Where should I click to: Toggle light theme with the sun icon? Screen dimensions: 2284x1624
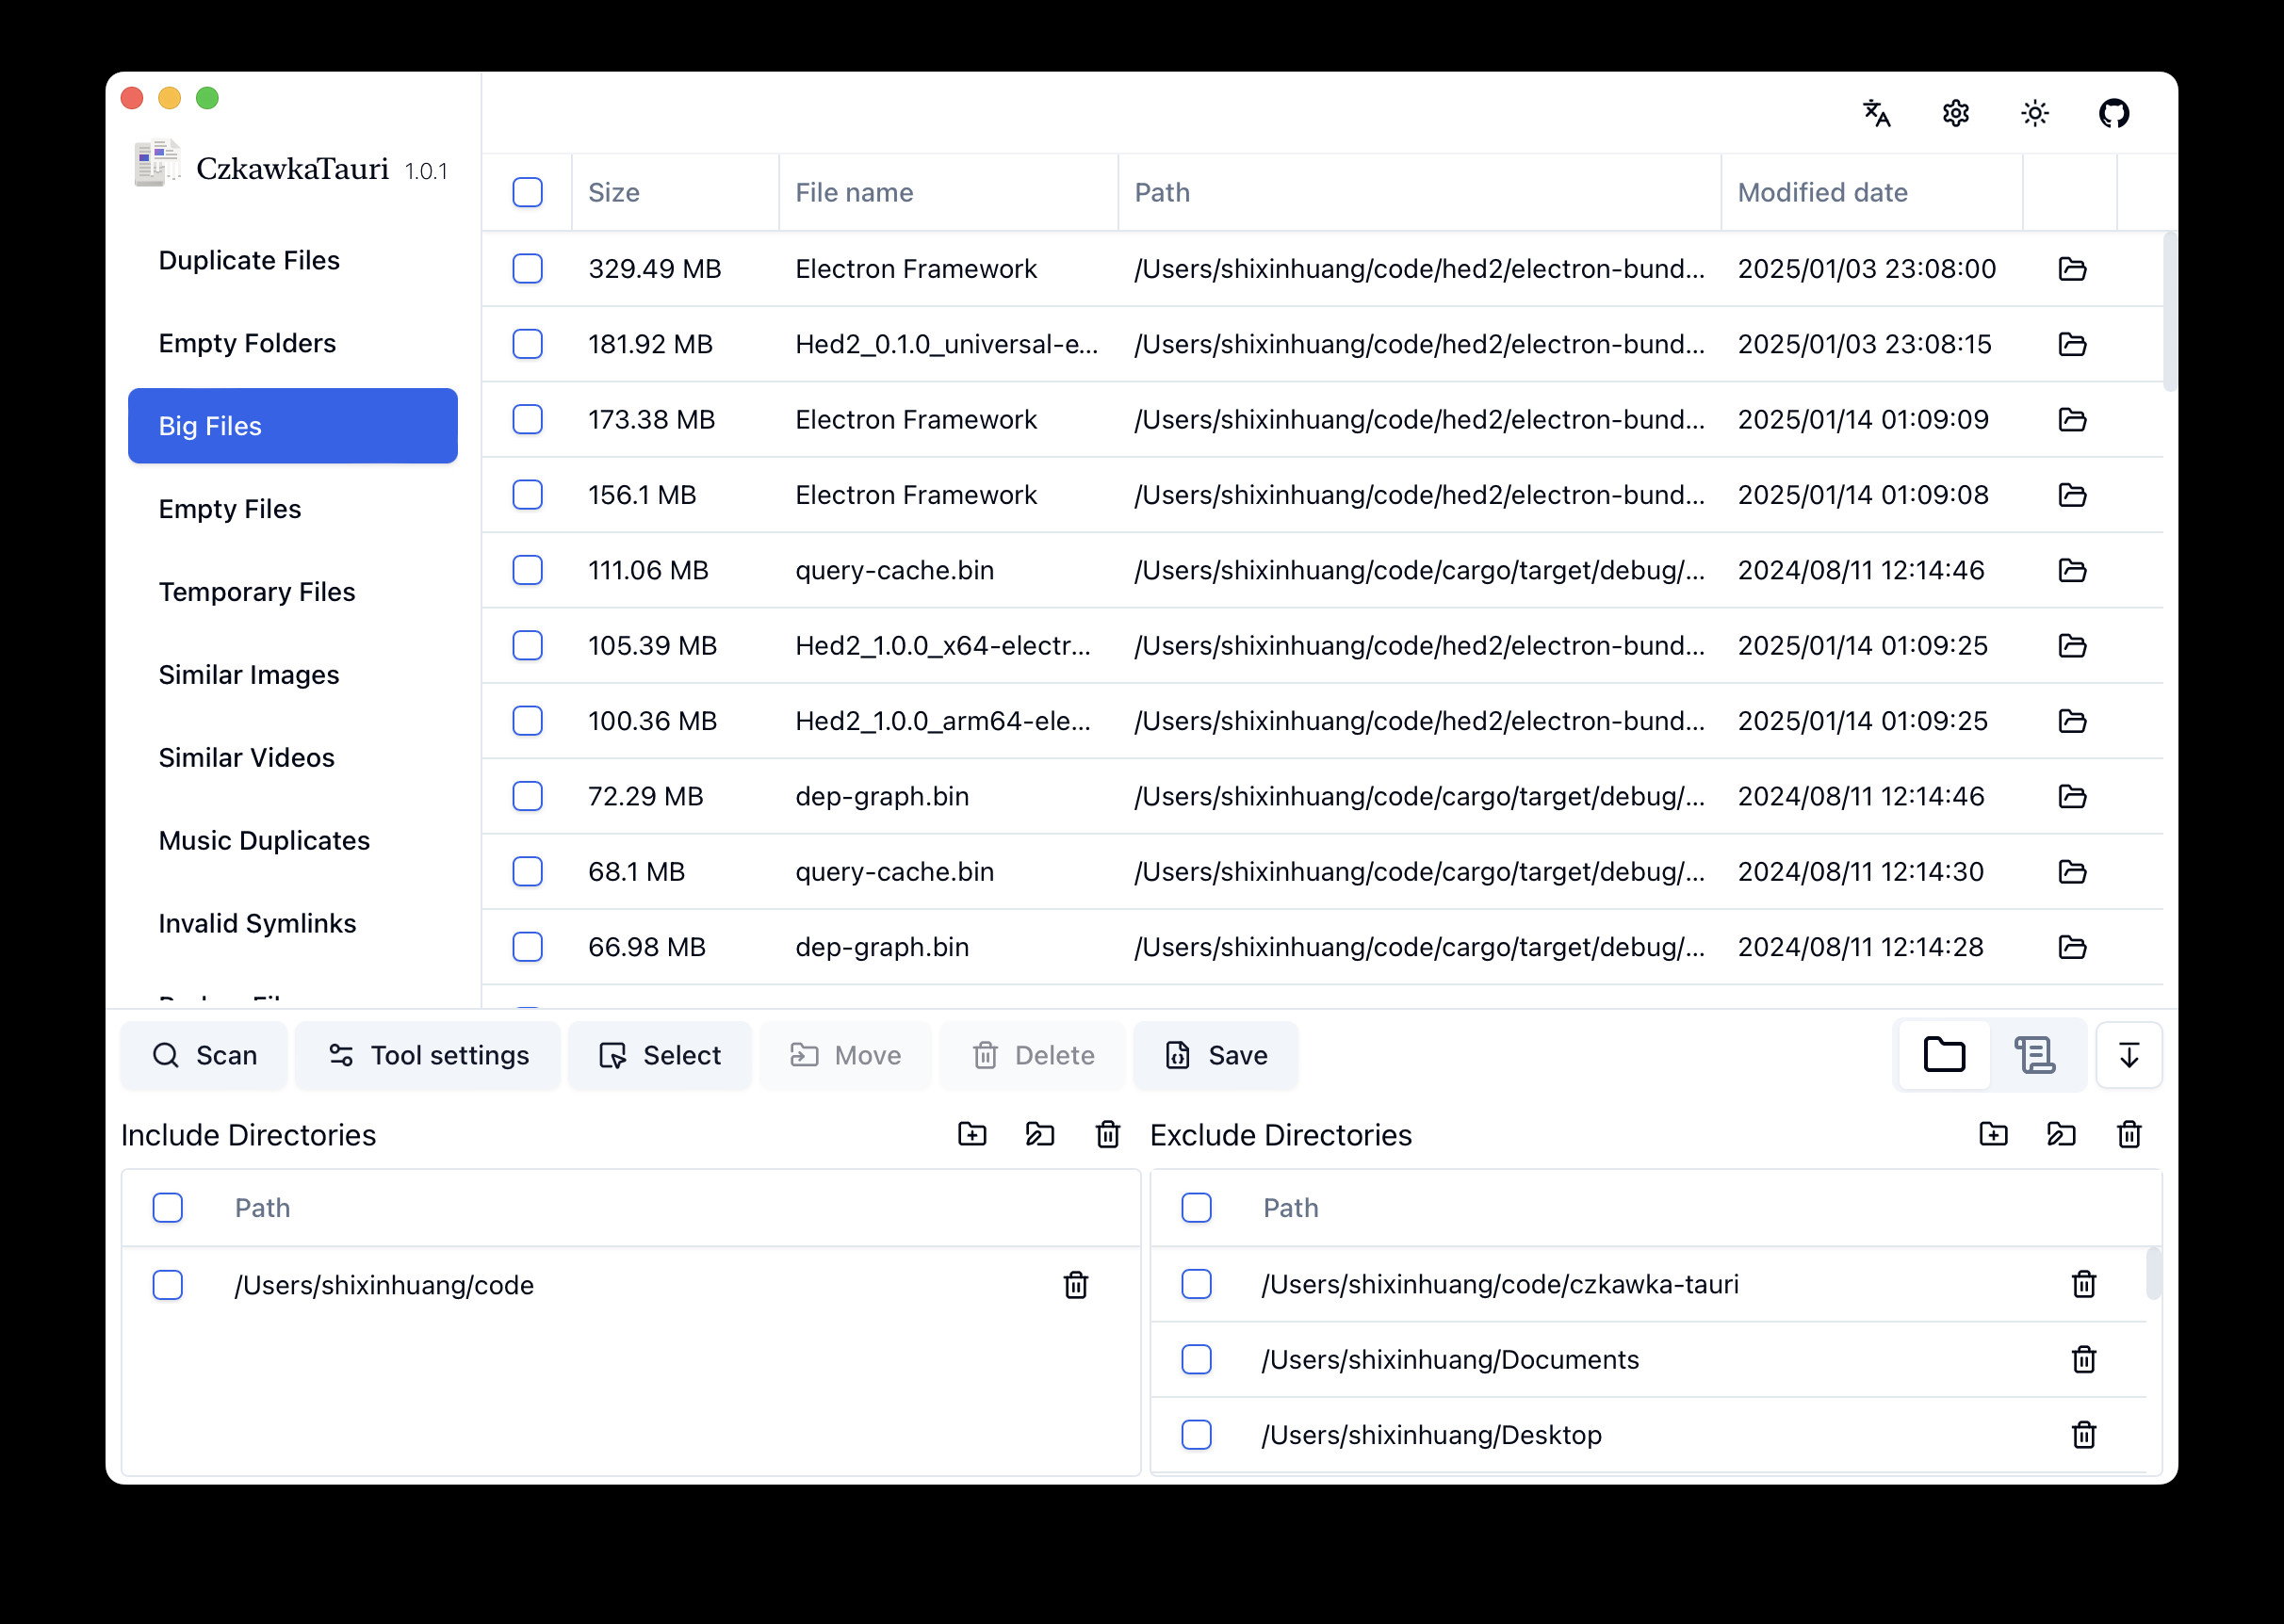coord(2034,113)
